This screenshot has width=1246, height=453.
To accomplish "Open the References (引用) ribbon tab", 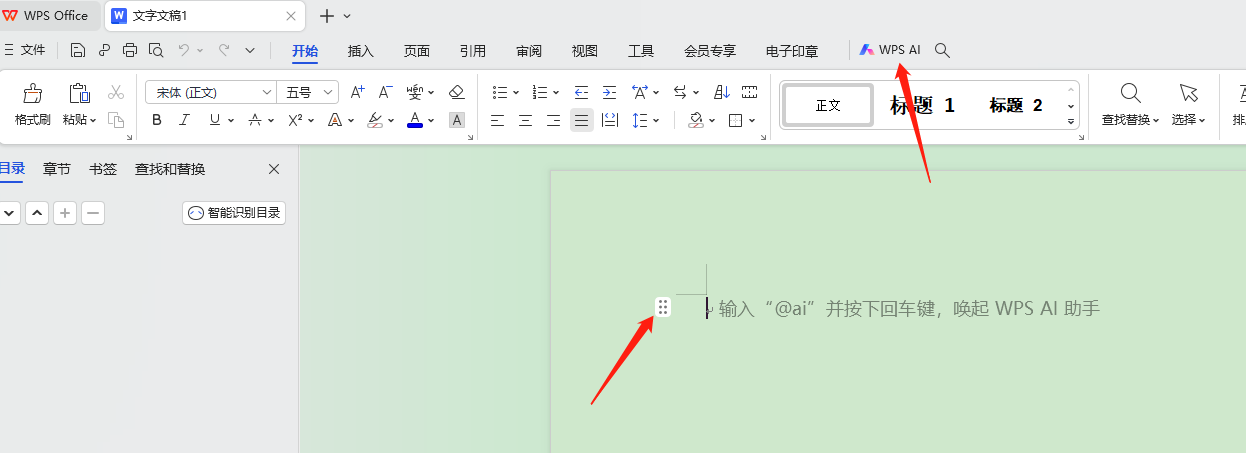I will (x=473, y=51).
